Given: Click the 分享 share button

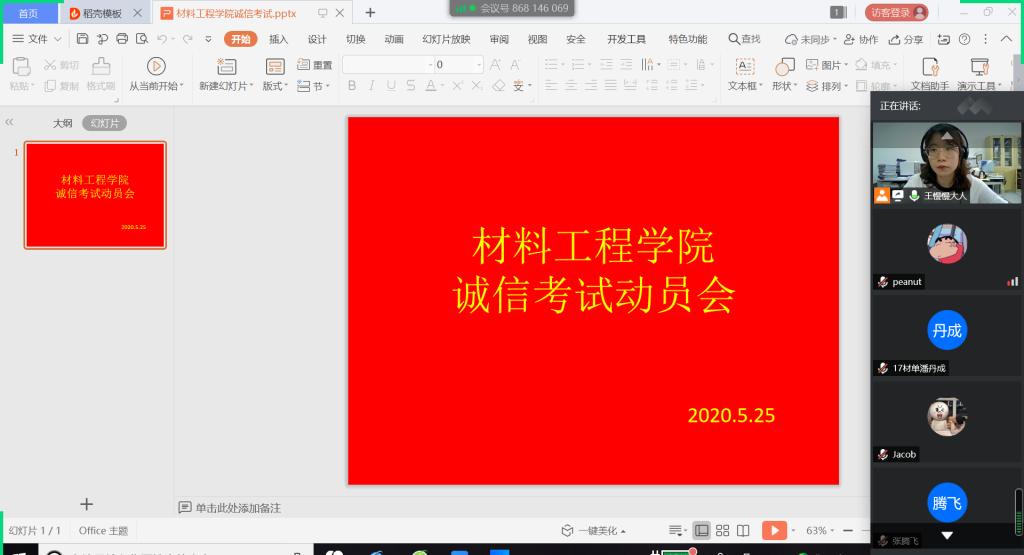Looking at the screenshot, I should 906,39.
